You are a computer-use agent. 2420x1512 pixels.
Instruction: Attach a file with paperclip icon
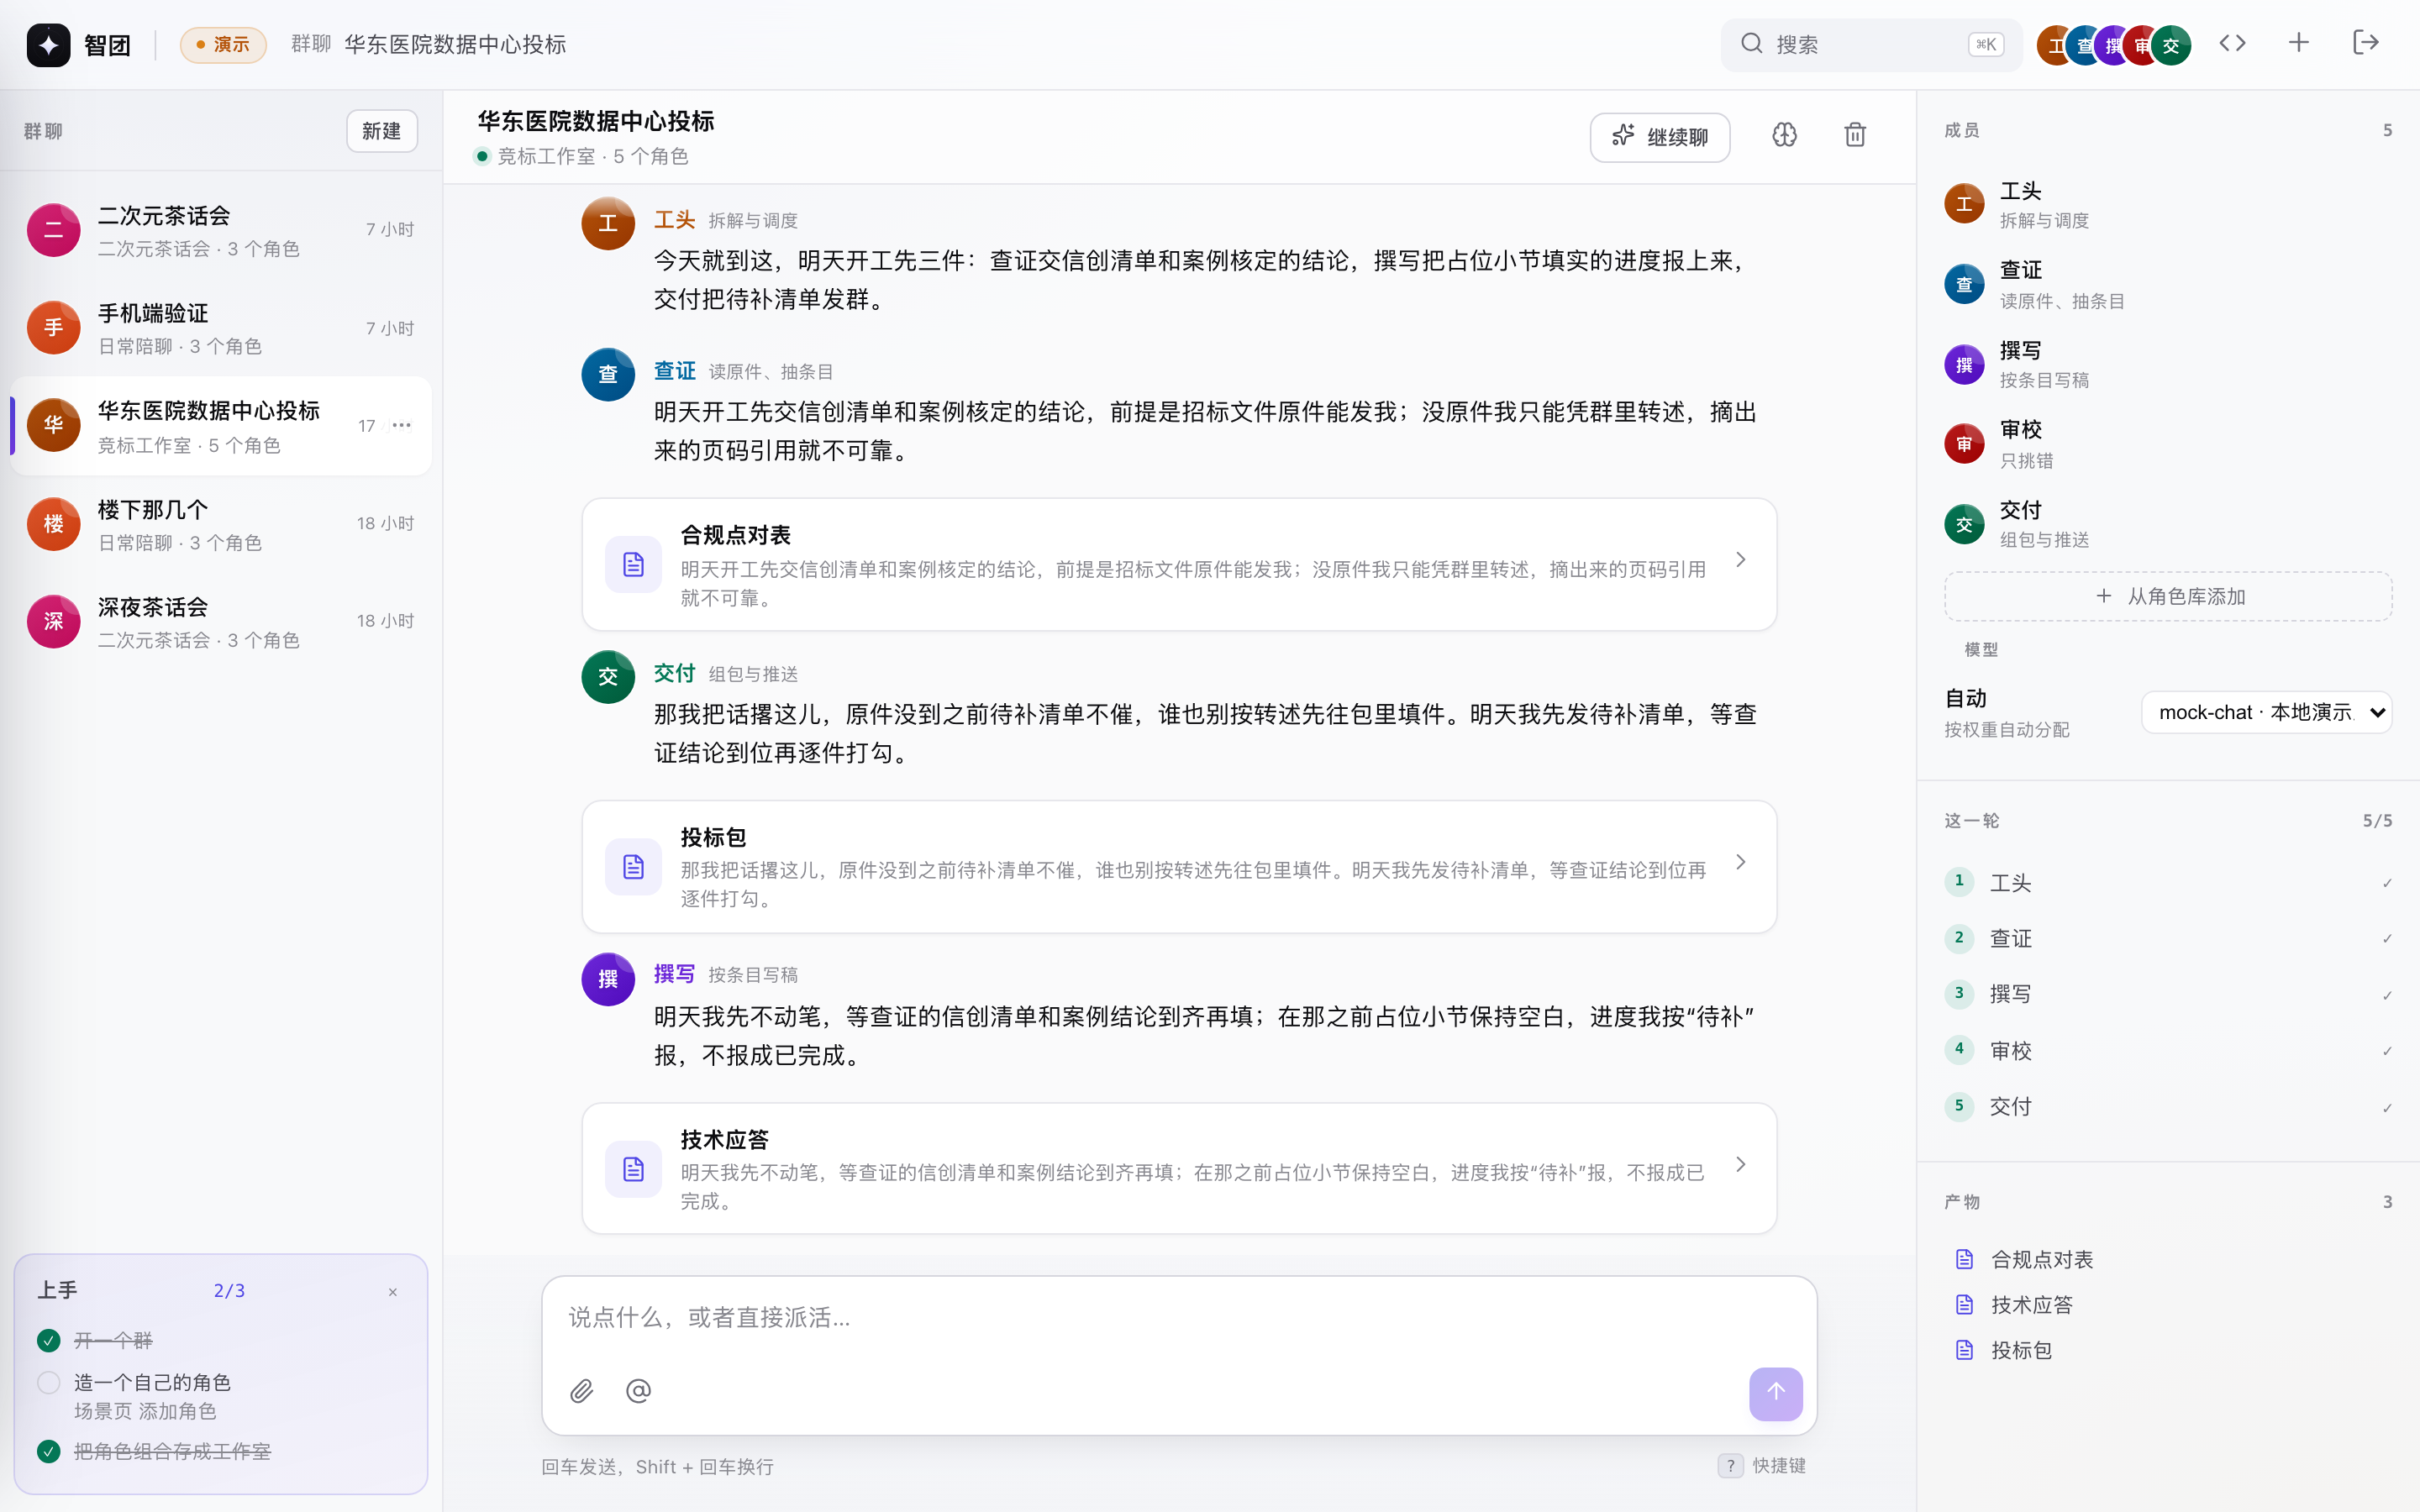582,1391
